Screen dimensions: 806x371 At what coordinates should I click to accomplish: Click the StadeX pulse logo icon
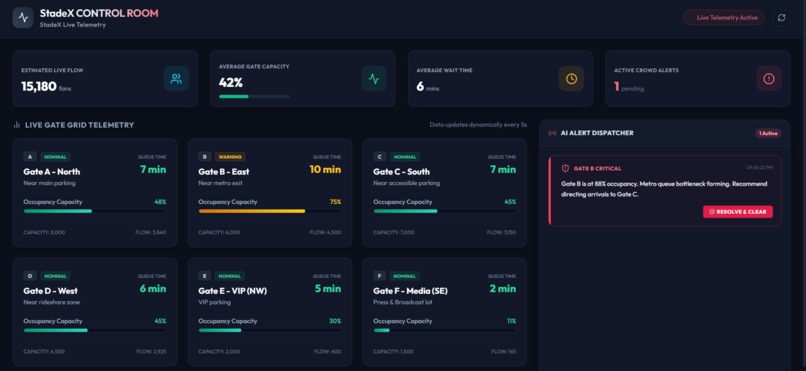(x=23, y=17)
